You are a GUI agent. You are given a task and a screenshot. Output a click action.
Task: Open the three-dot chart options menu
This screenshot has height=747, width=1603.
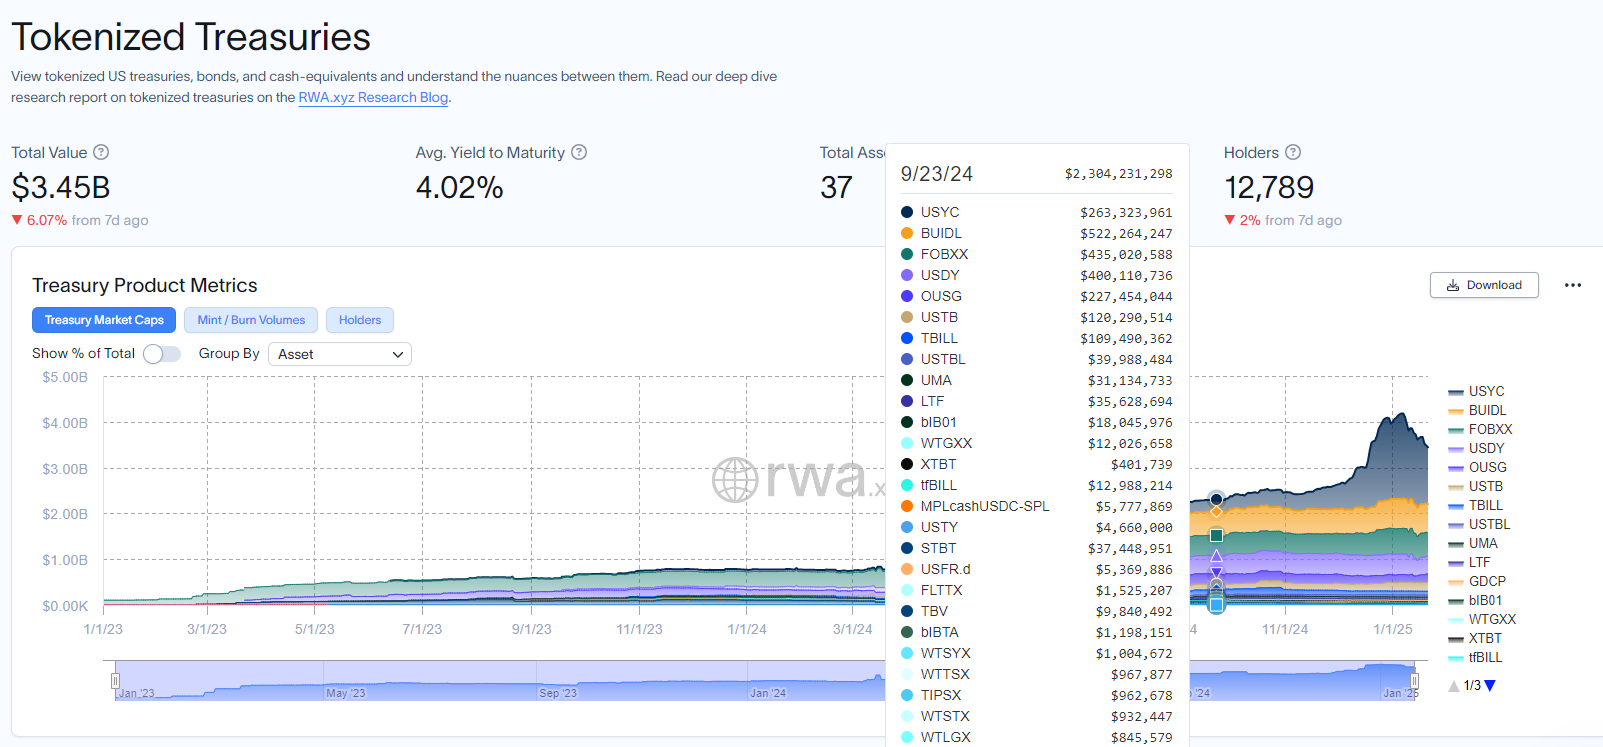pyautogui.click(x=1573, y=285)
